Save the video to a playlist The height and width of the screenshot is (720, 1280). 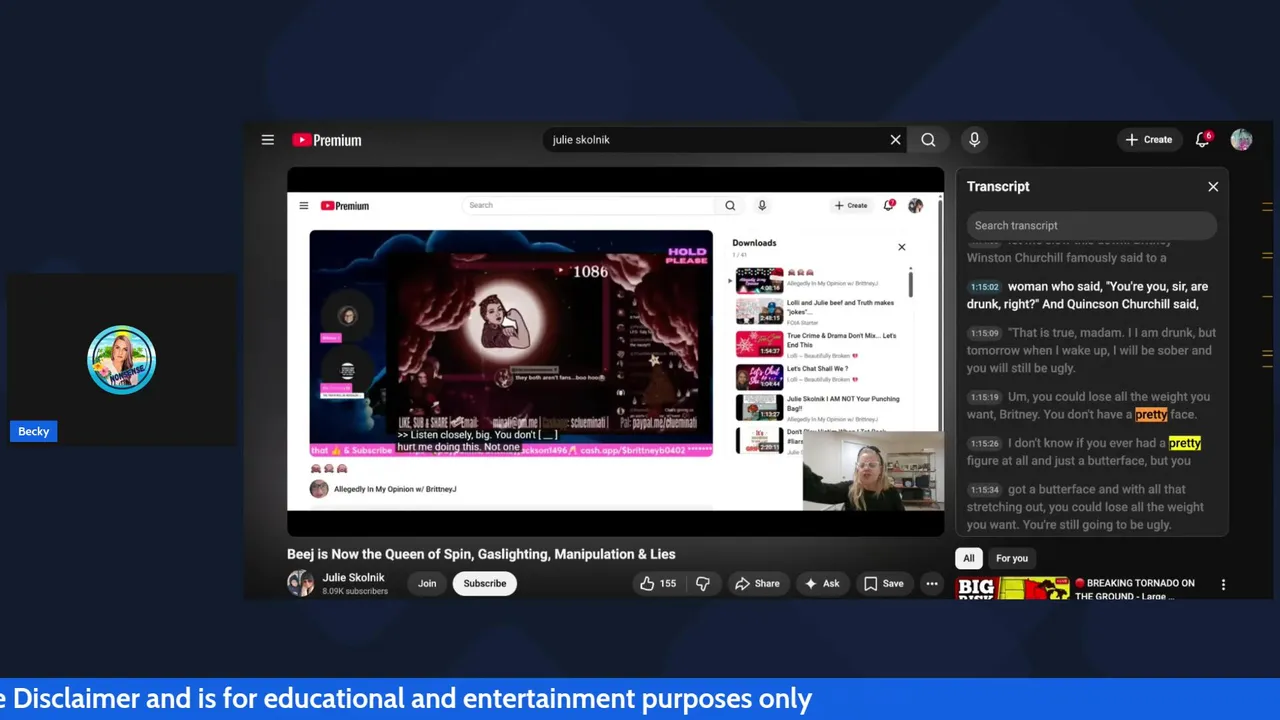(884, 583)
